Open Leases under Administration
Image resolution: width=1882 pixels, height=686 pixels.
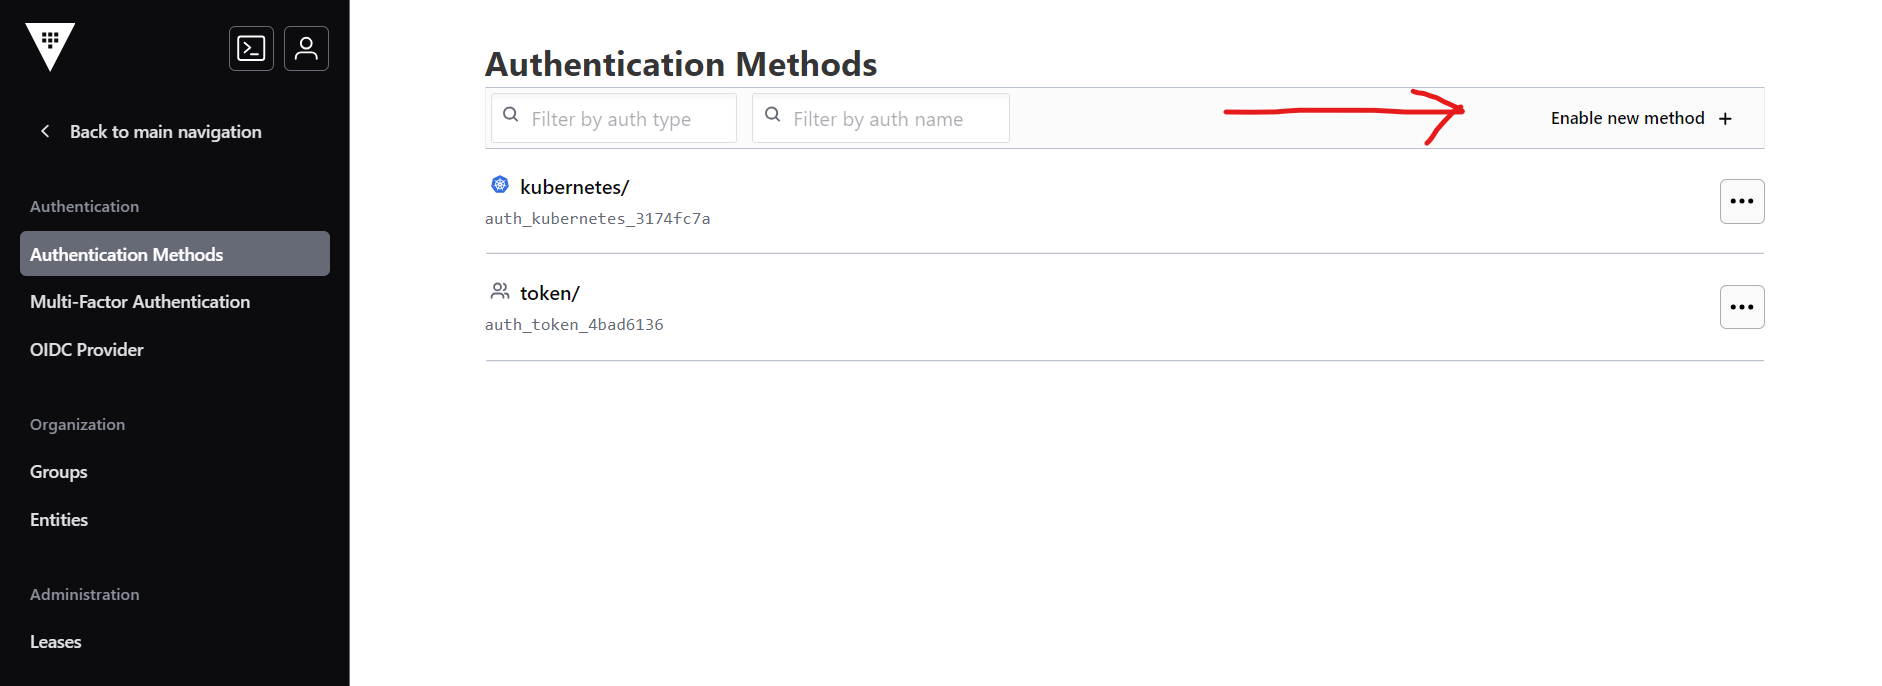click(55, 641)
